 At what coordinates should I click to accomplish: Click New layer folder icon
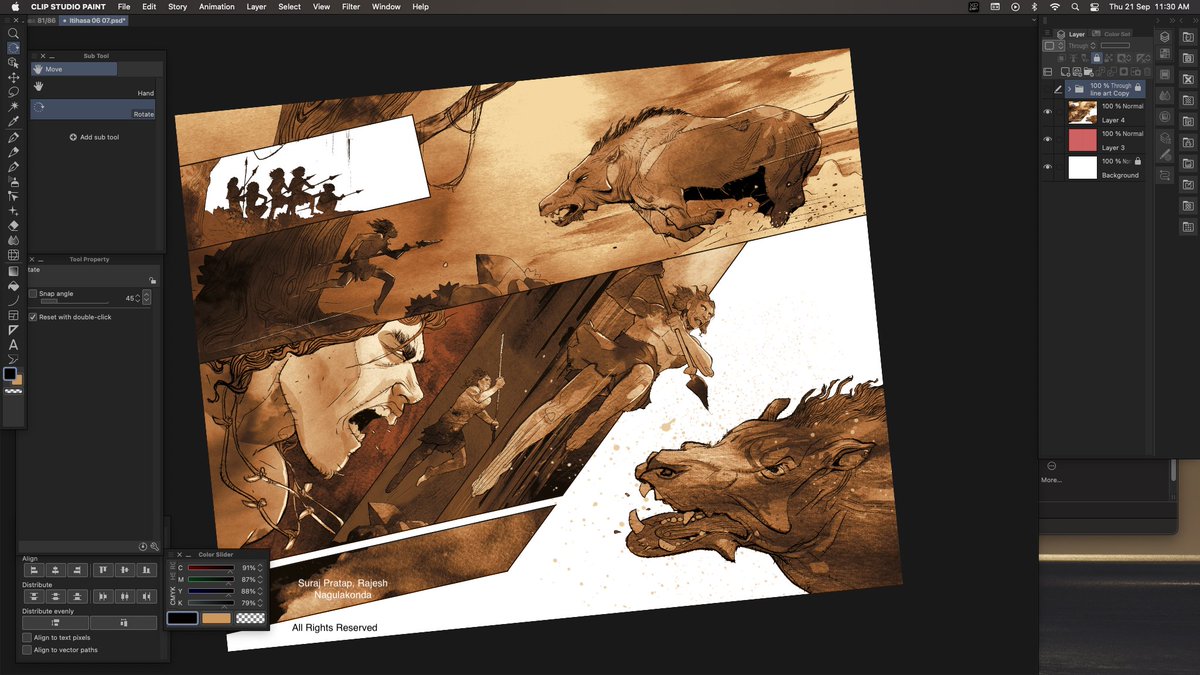[x=1088, y=72]
